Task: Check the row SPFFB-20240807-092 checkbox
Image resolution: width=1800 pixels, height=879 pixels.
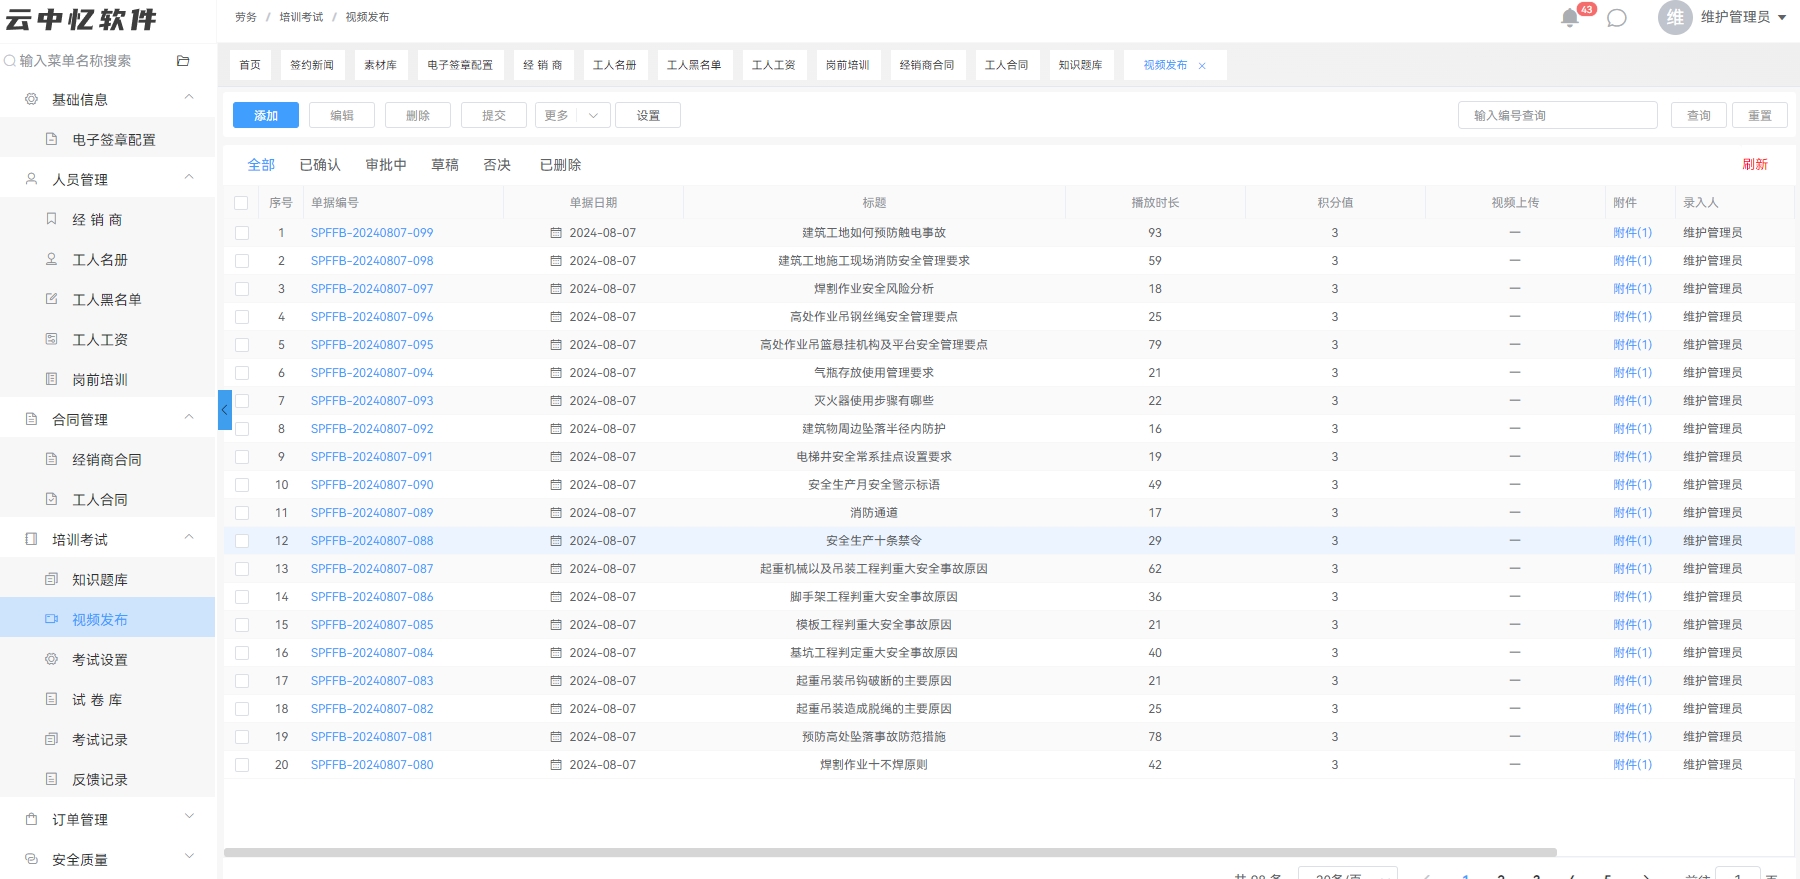Action: (241, 429)
